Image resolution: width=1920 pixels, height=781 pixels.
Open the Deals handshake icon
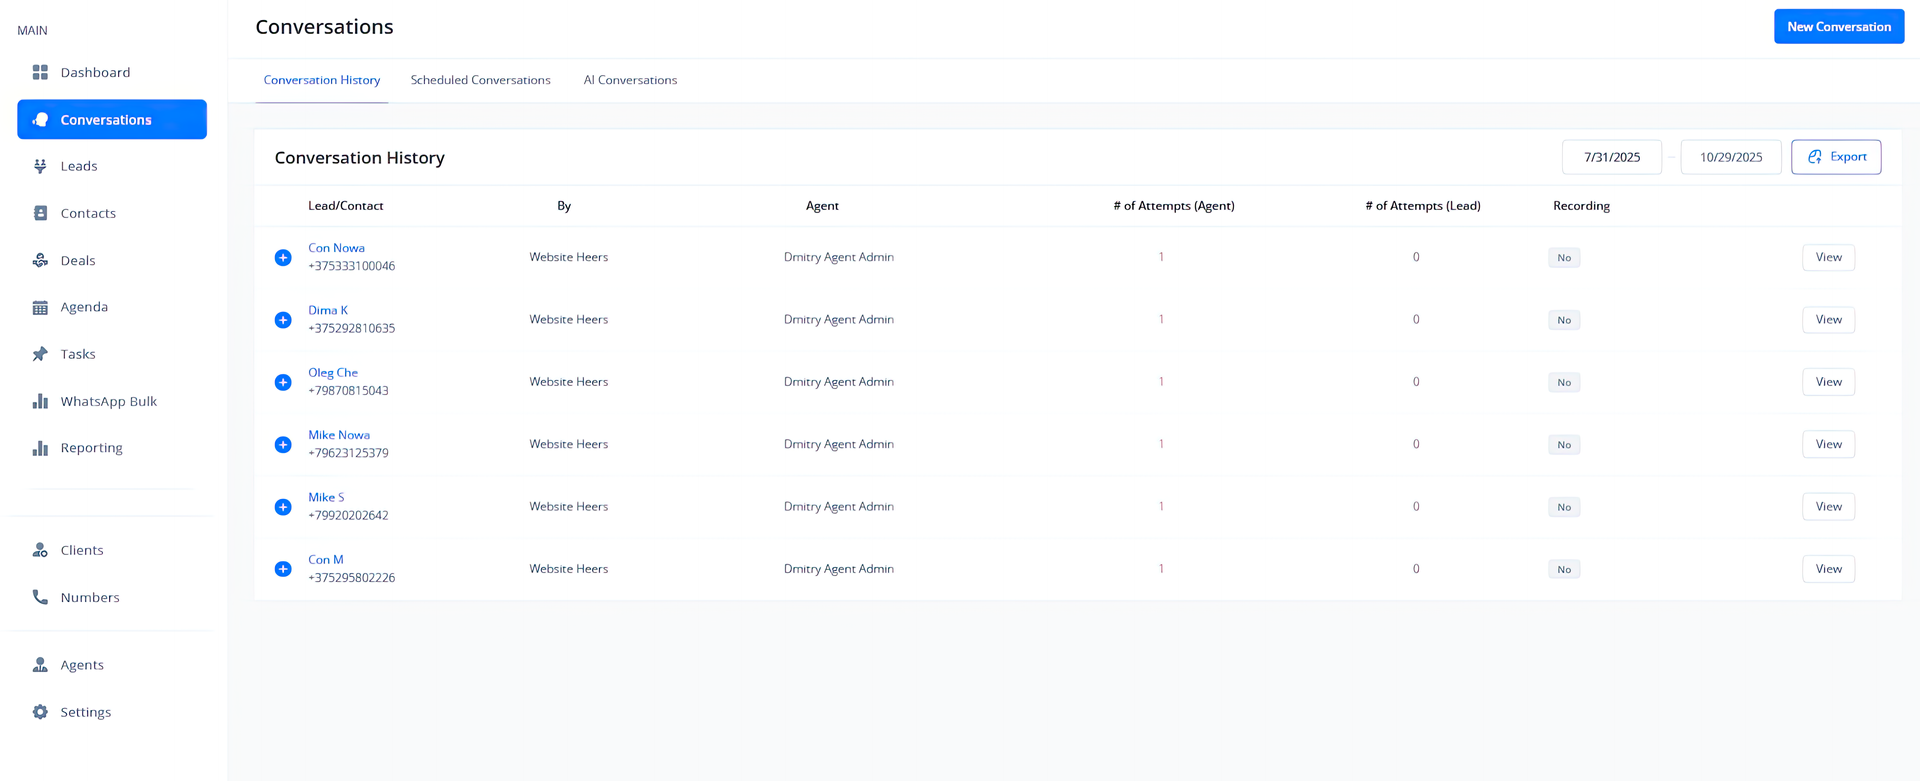coord(40,260)
